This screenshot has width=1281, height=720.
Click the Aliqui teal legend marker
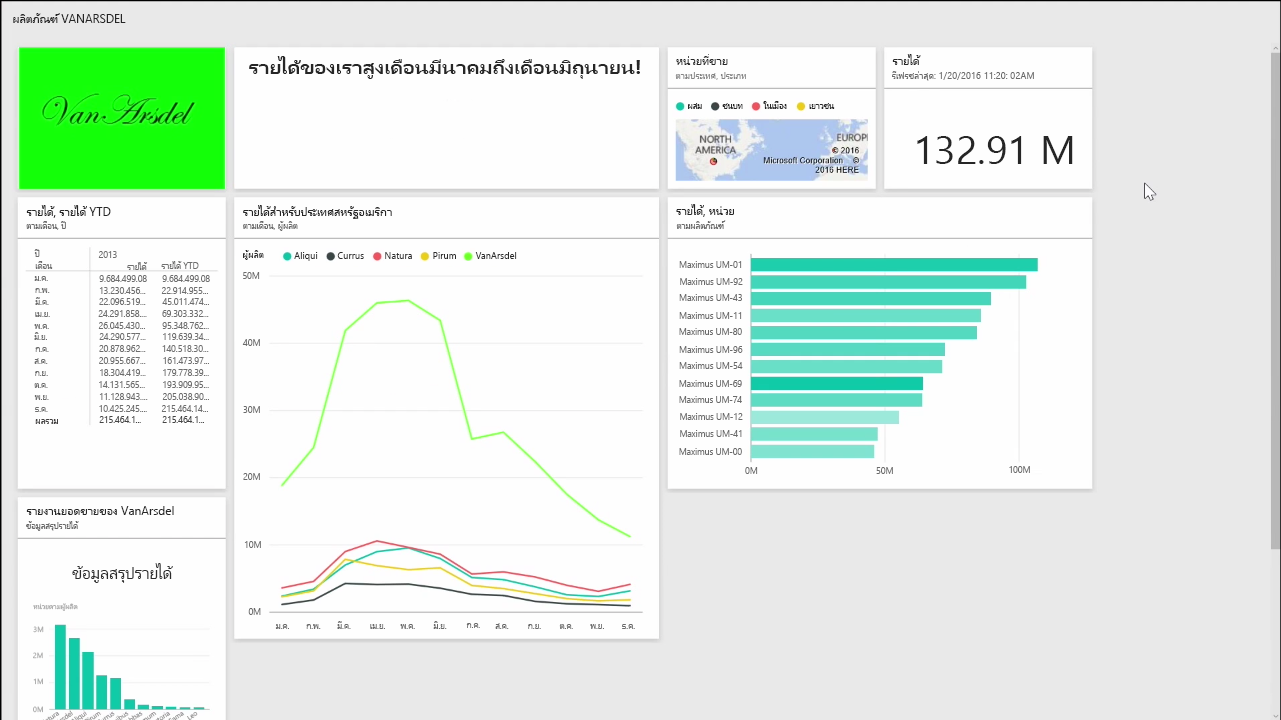click(288, 256)
